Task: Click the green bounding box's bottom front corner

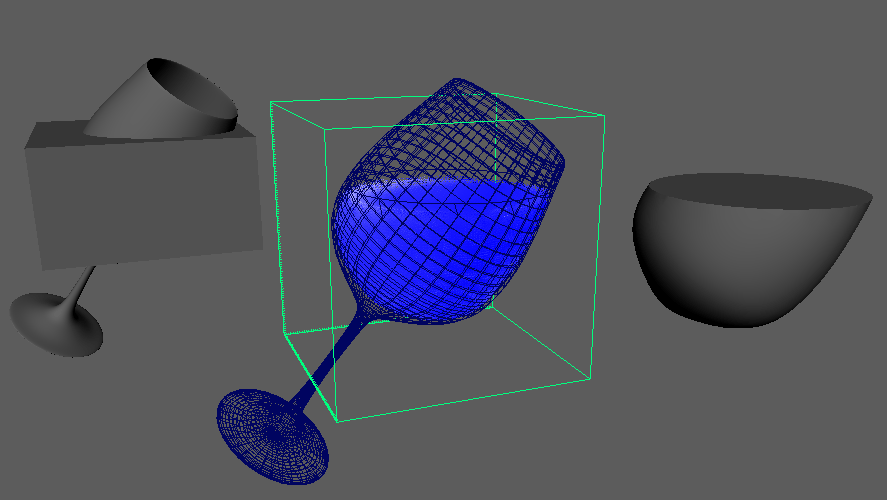Action: point(337,421)
